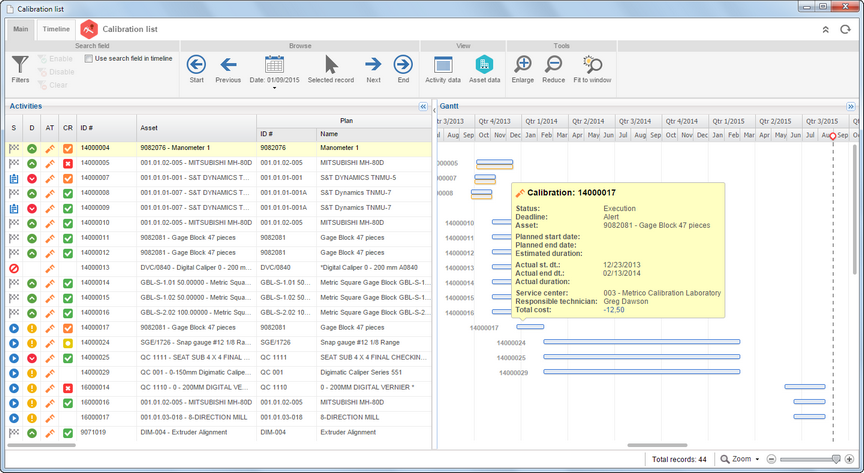864x473 pixels.
Task: Click the Gantt bar labeled 14000029
Action: 641,372
